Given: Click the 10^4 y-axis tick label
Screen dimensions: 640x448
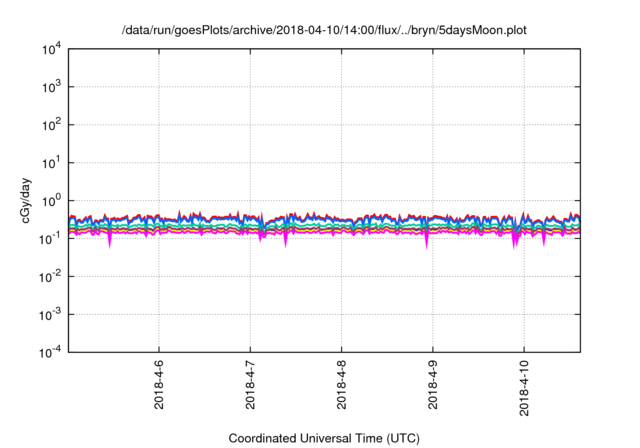Looking at the screenshot, I should pos(50,49).
